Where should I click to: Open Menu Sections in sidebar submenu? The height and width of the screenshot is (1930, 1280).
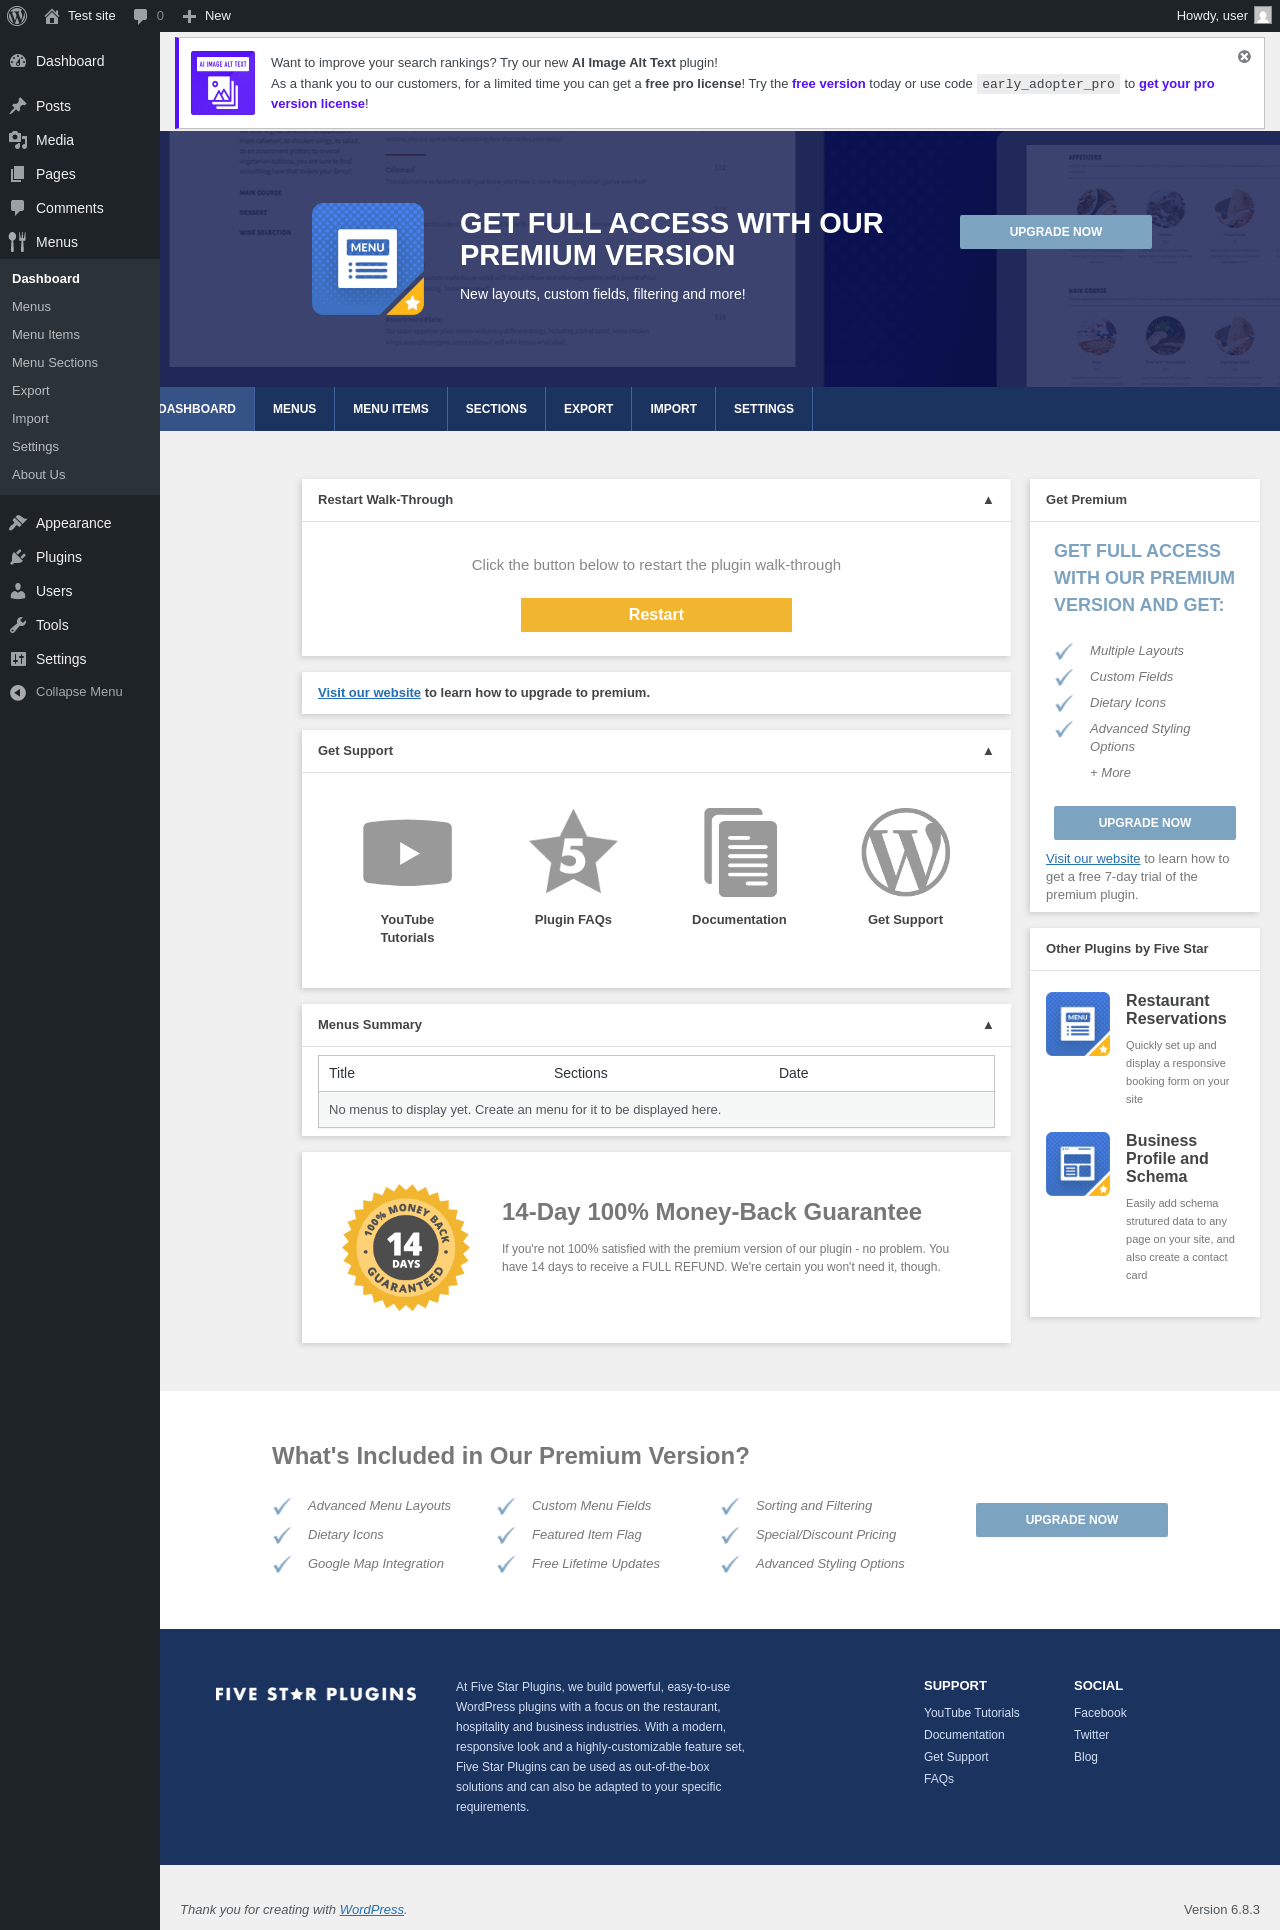55,363
